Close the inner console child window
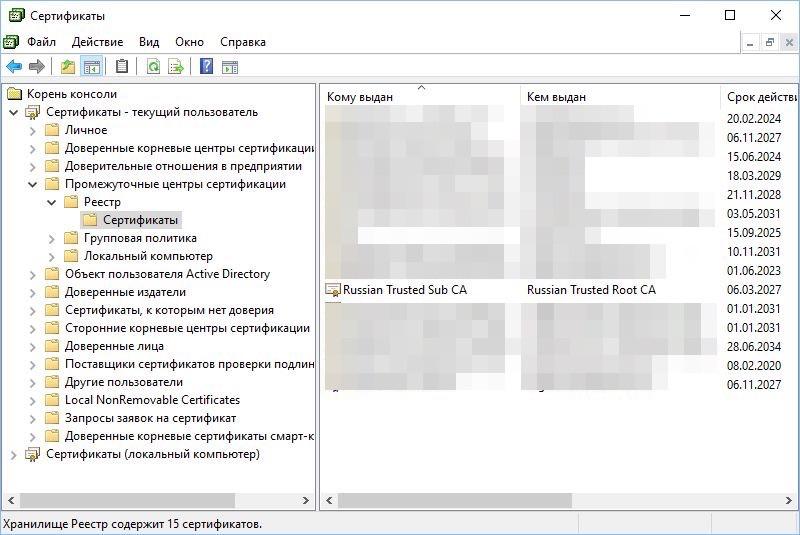The image size is (800, 535). click(x=789, y=43)
